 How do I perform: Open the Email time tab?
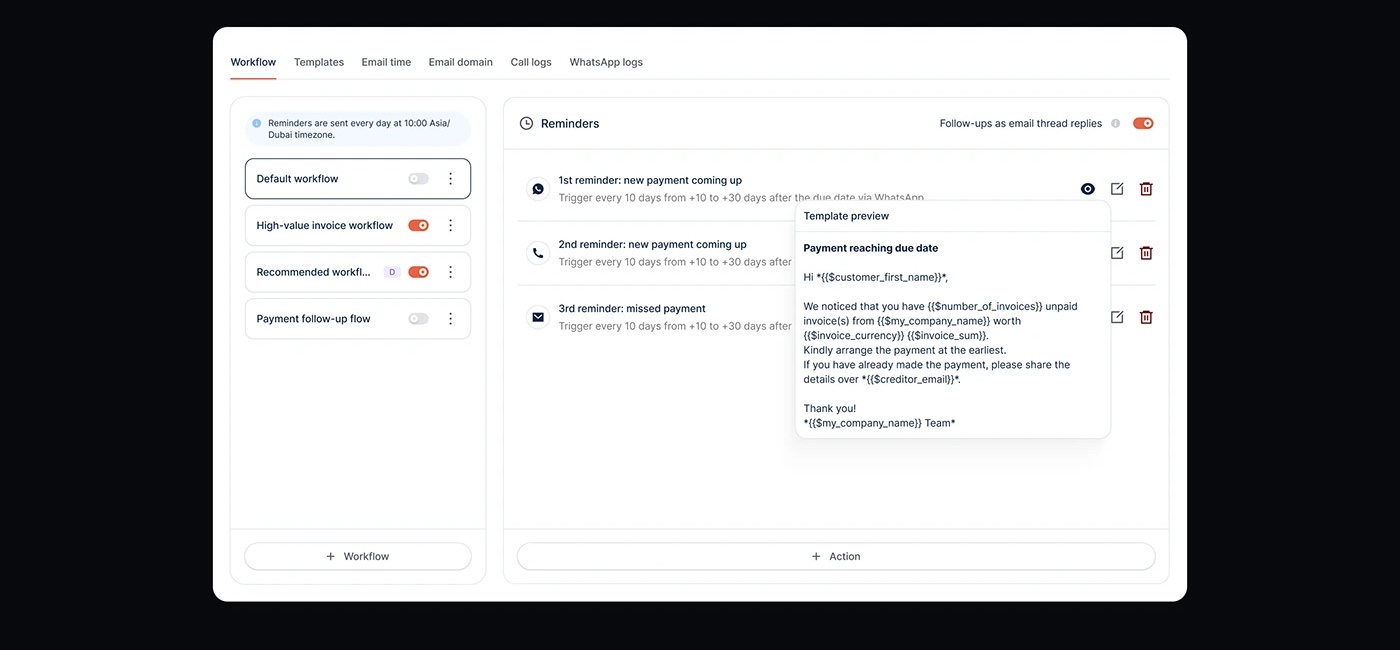tap(386, 62)
